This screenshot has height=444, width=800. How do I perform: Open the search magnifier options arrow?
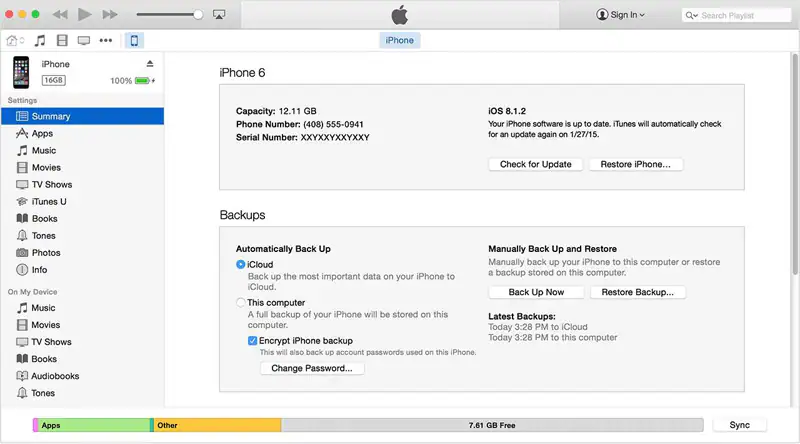click(691, 15)
